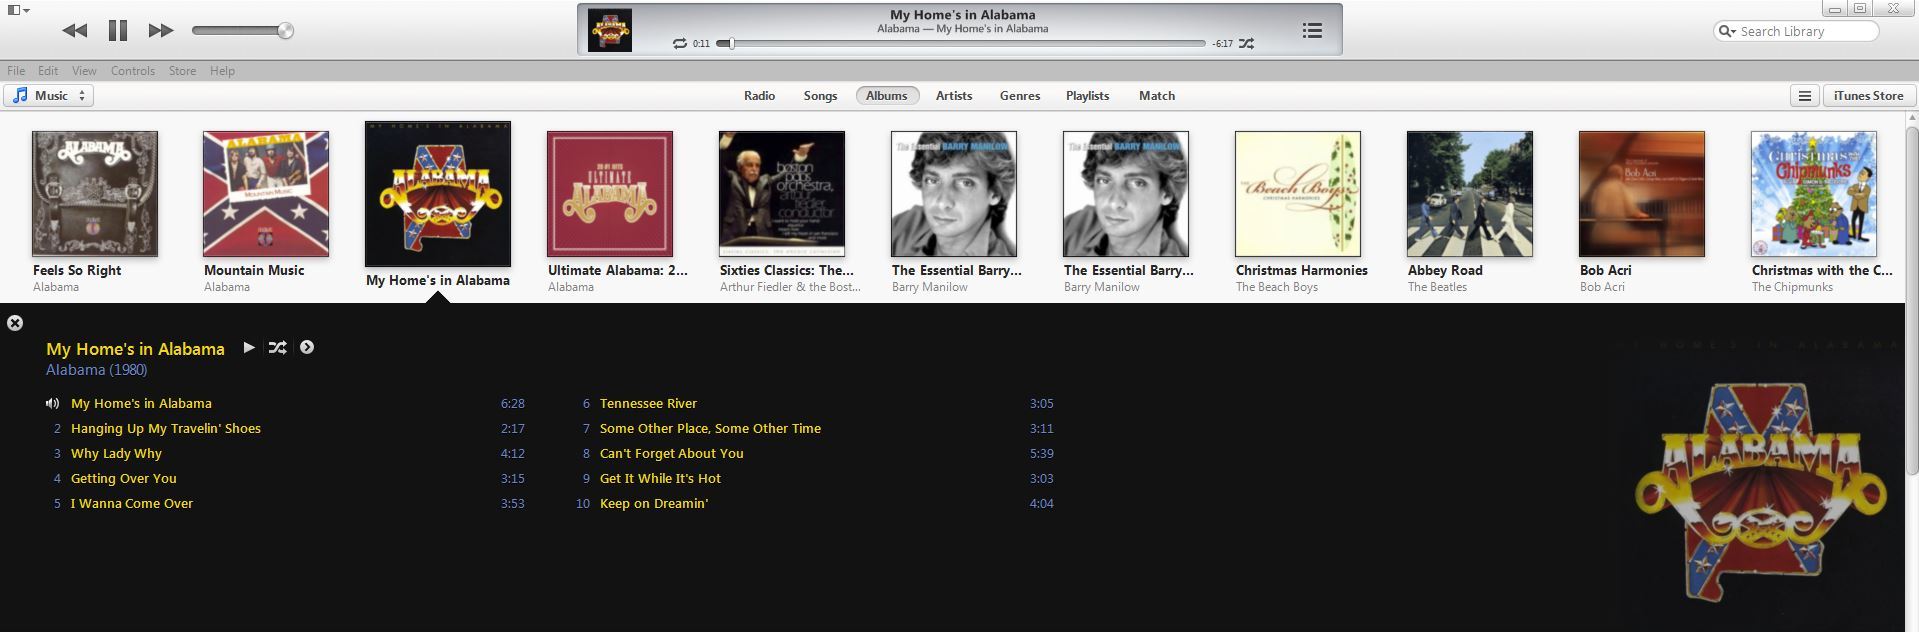Viewport: 1919px width, 632px height.
Task: Open the Help menu
Action: coord(222,71)
